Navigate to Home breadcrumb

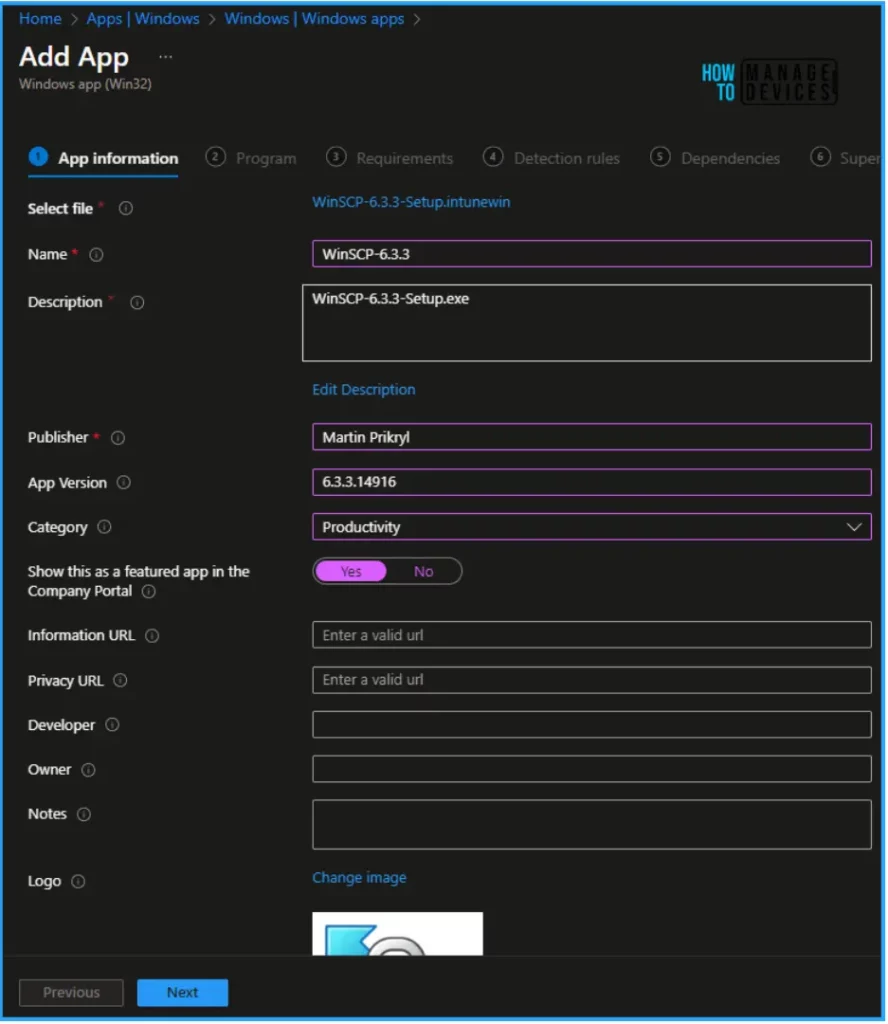tap(40, 19)
